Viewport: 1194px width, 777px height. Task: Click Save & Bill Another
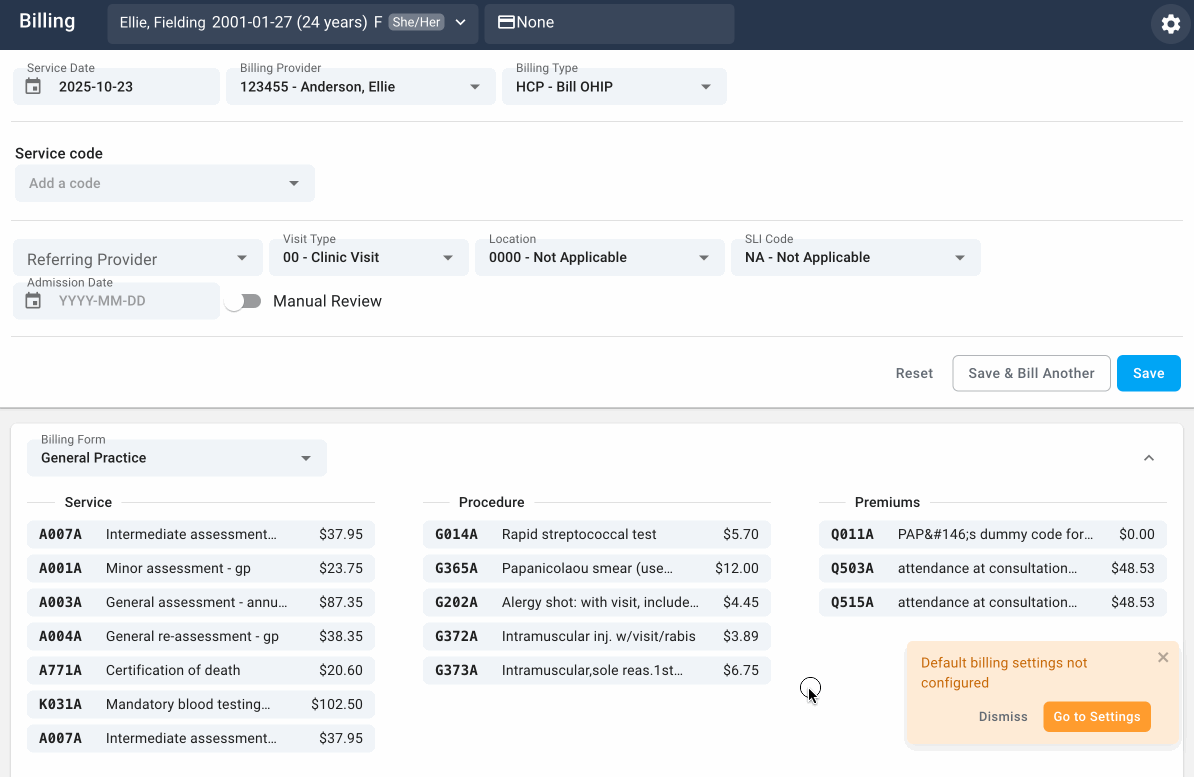tap(1031, 373)
